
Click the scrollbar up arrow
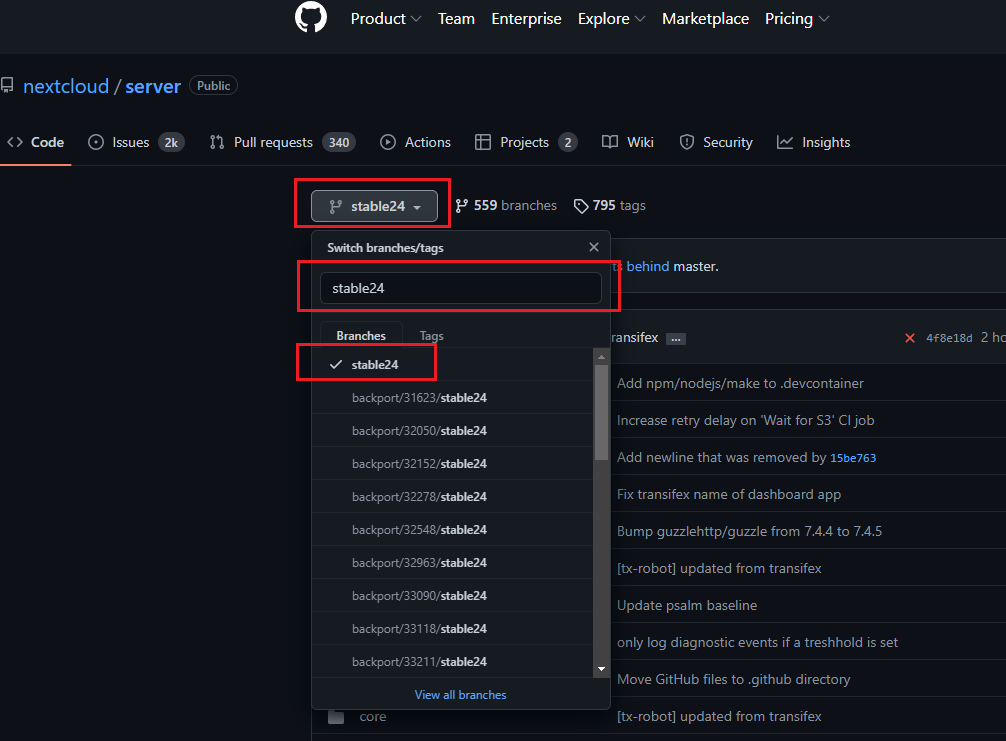(601, 357)
